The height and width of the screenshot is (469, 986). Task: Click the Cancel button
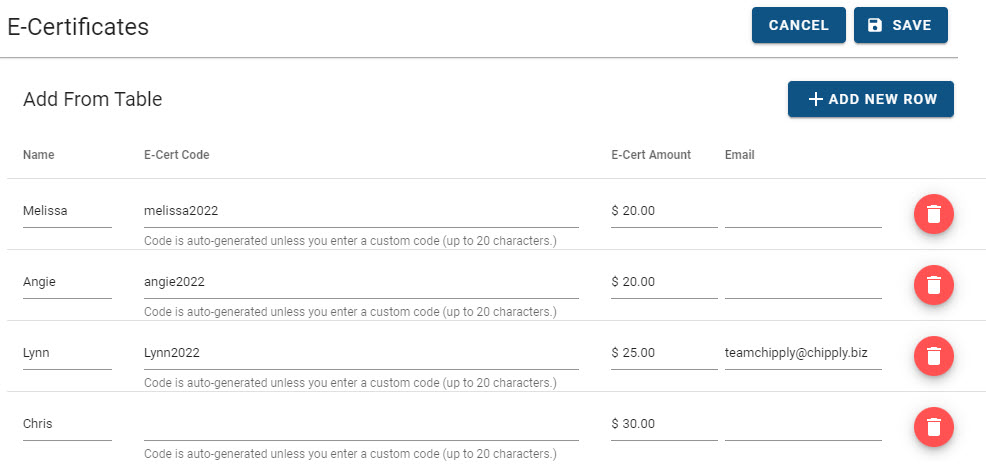[799, 25]
